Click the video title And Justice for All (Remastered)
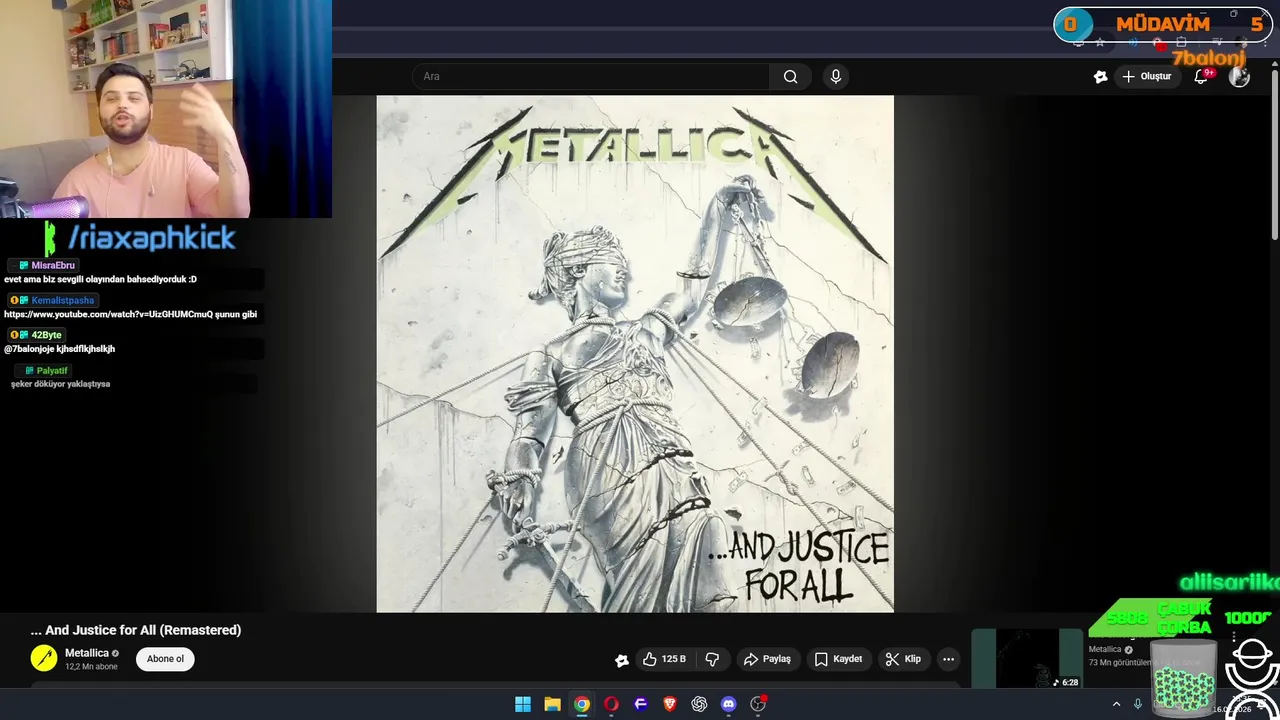Viewport: 1280px width, 720px height. tap(136, 630)
